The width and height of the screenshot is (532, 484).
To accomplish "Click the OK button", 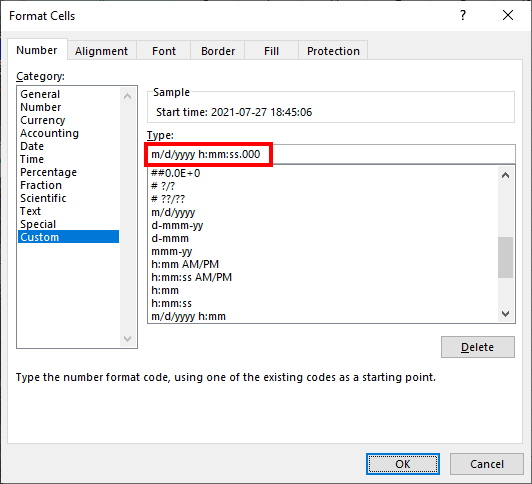I will pyautogui.click(x=403, y=464).
